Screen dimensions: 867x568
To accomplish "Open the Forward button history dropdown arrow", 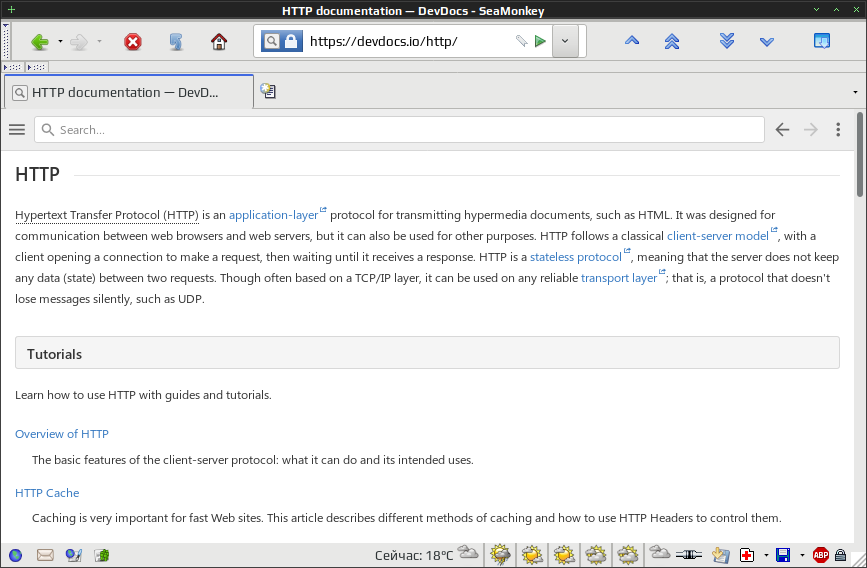I will click(x=99, y=41).
